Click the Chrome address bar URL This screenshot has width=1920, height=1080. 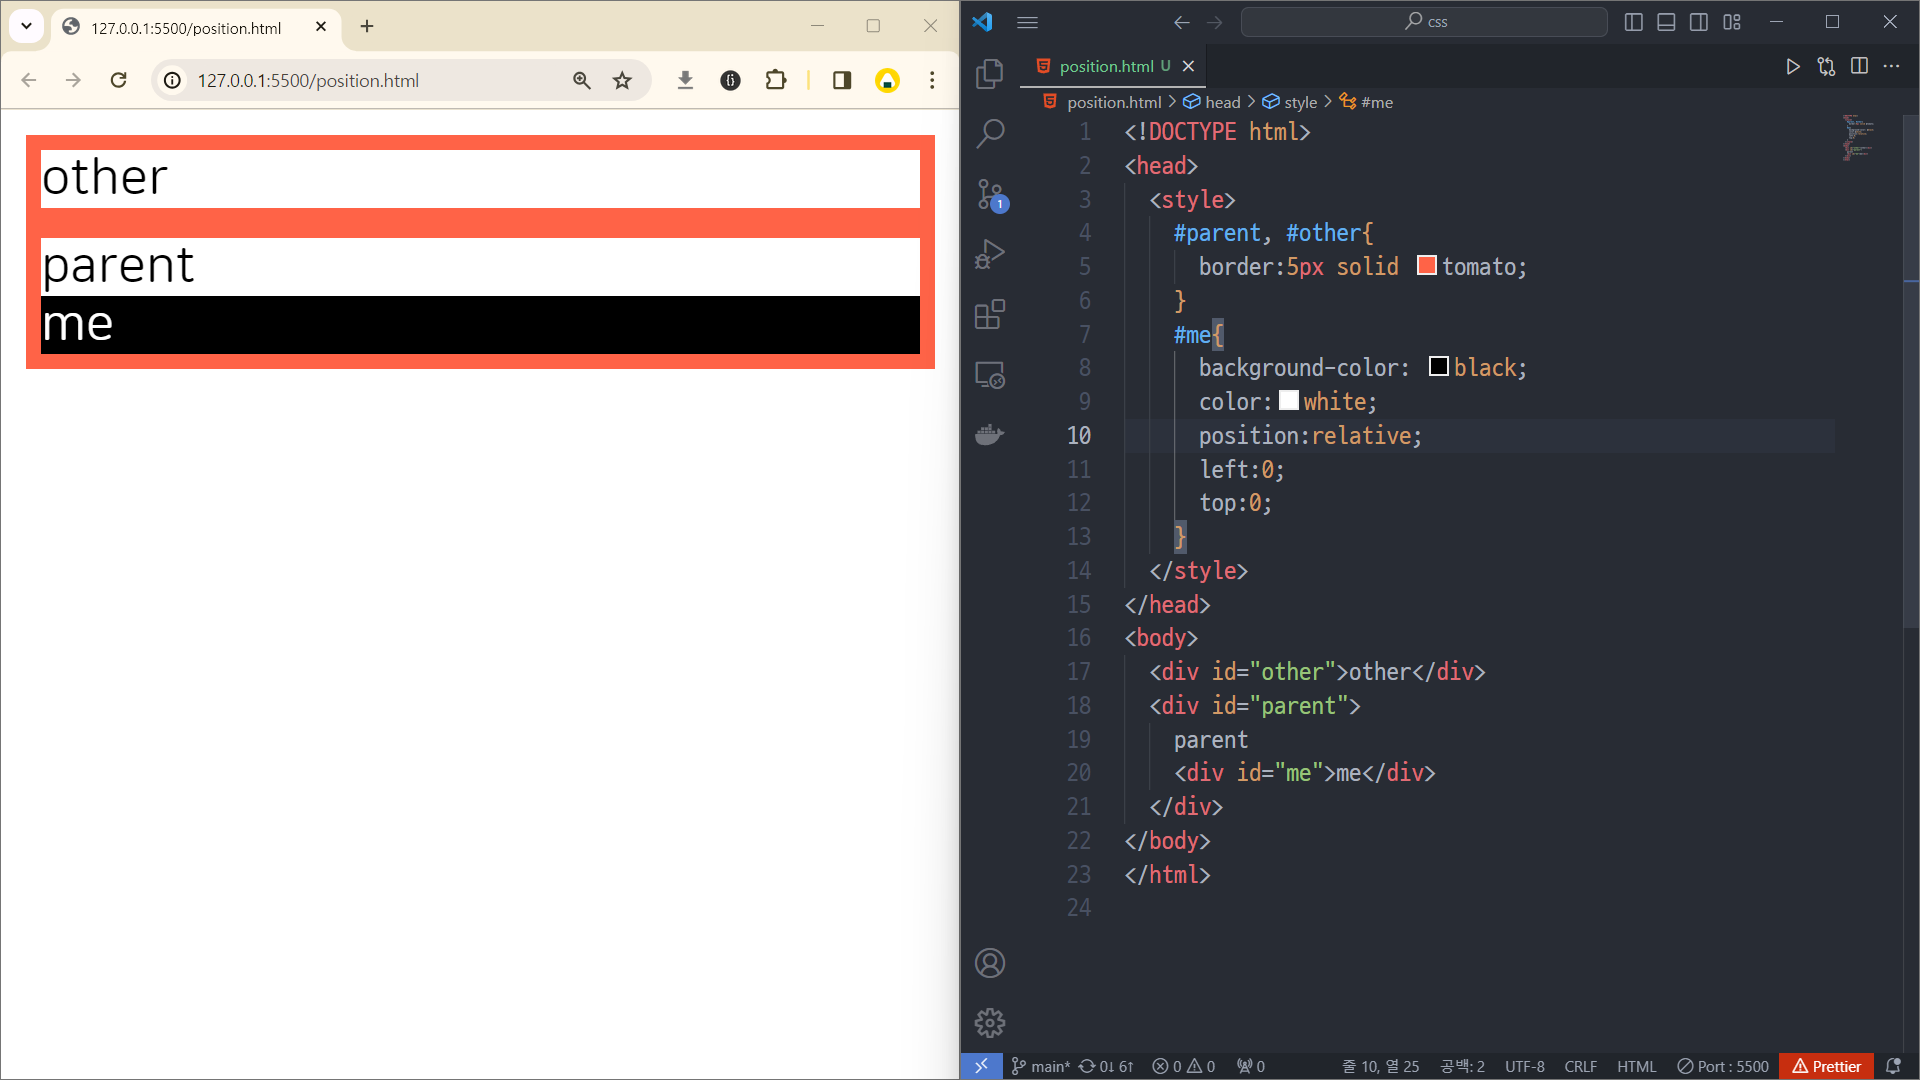pos(308,80)
